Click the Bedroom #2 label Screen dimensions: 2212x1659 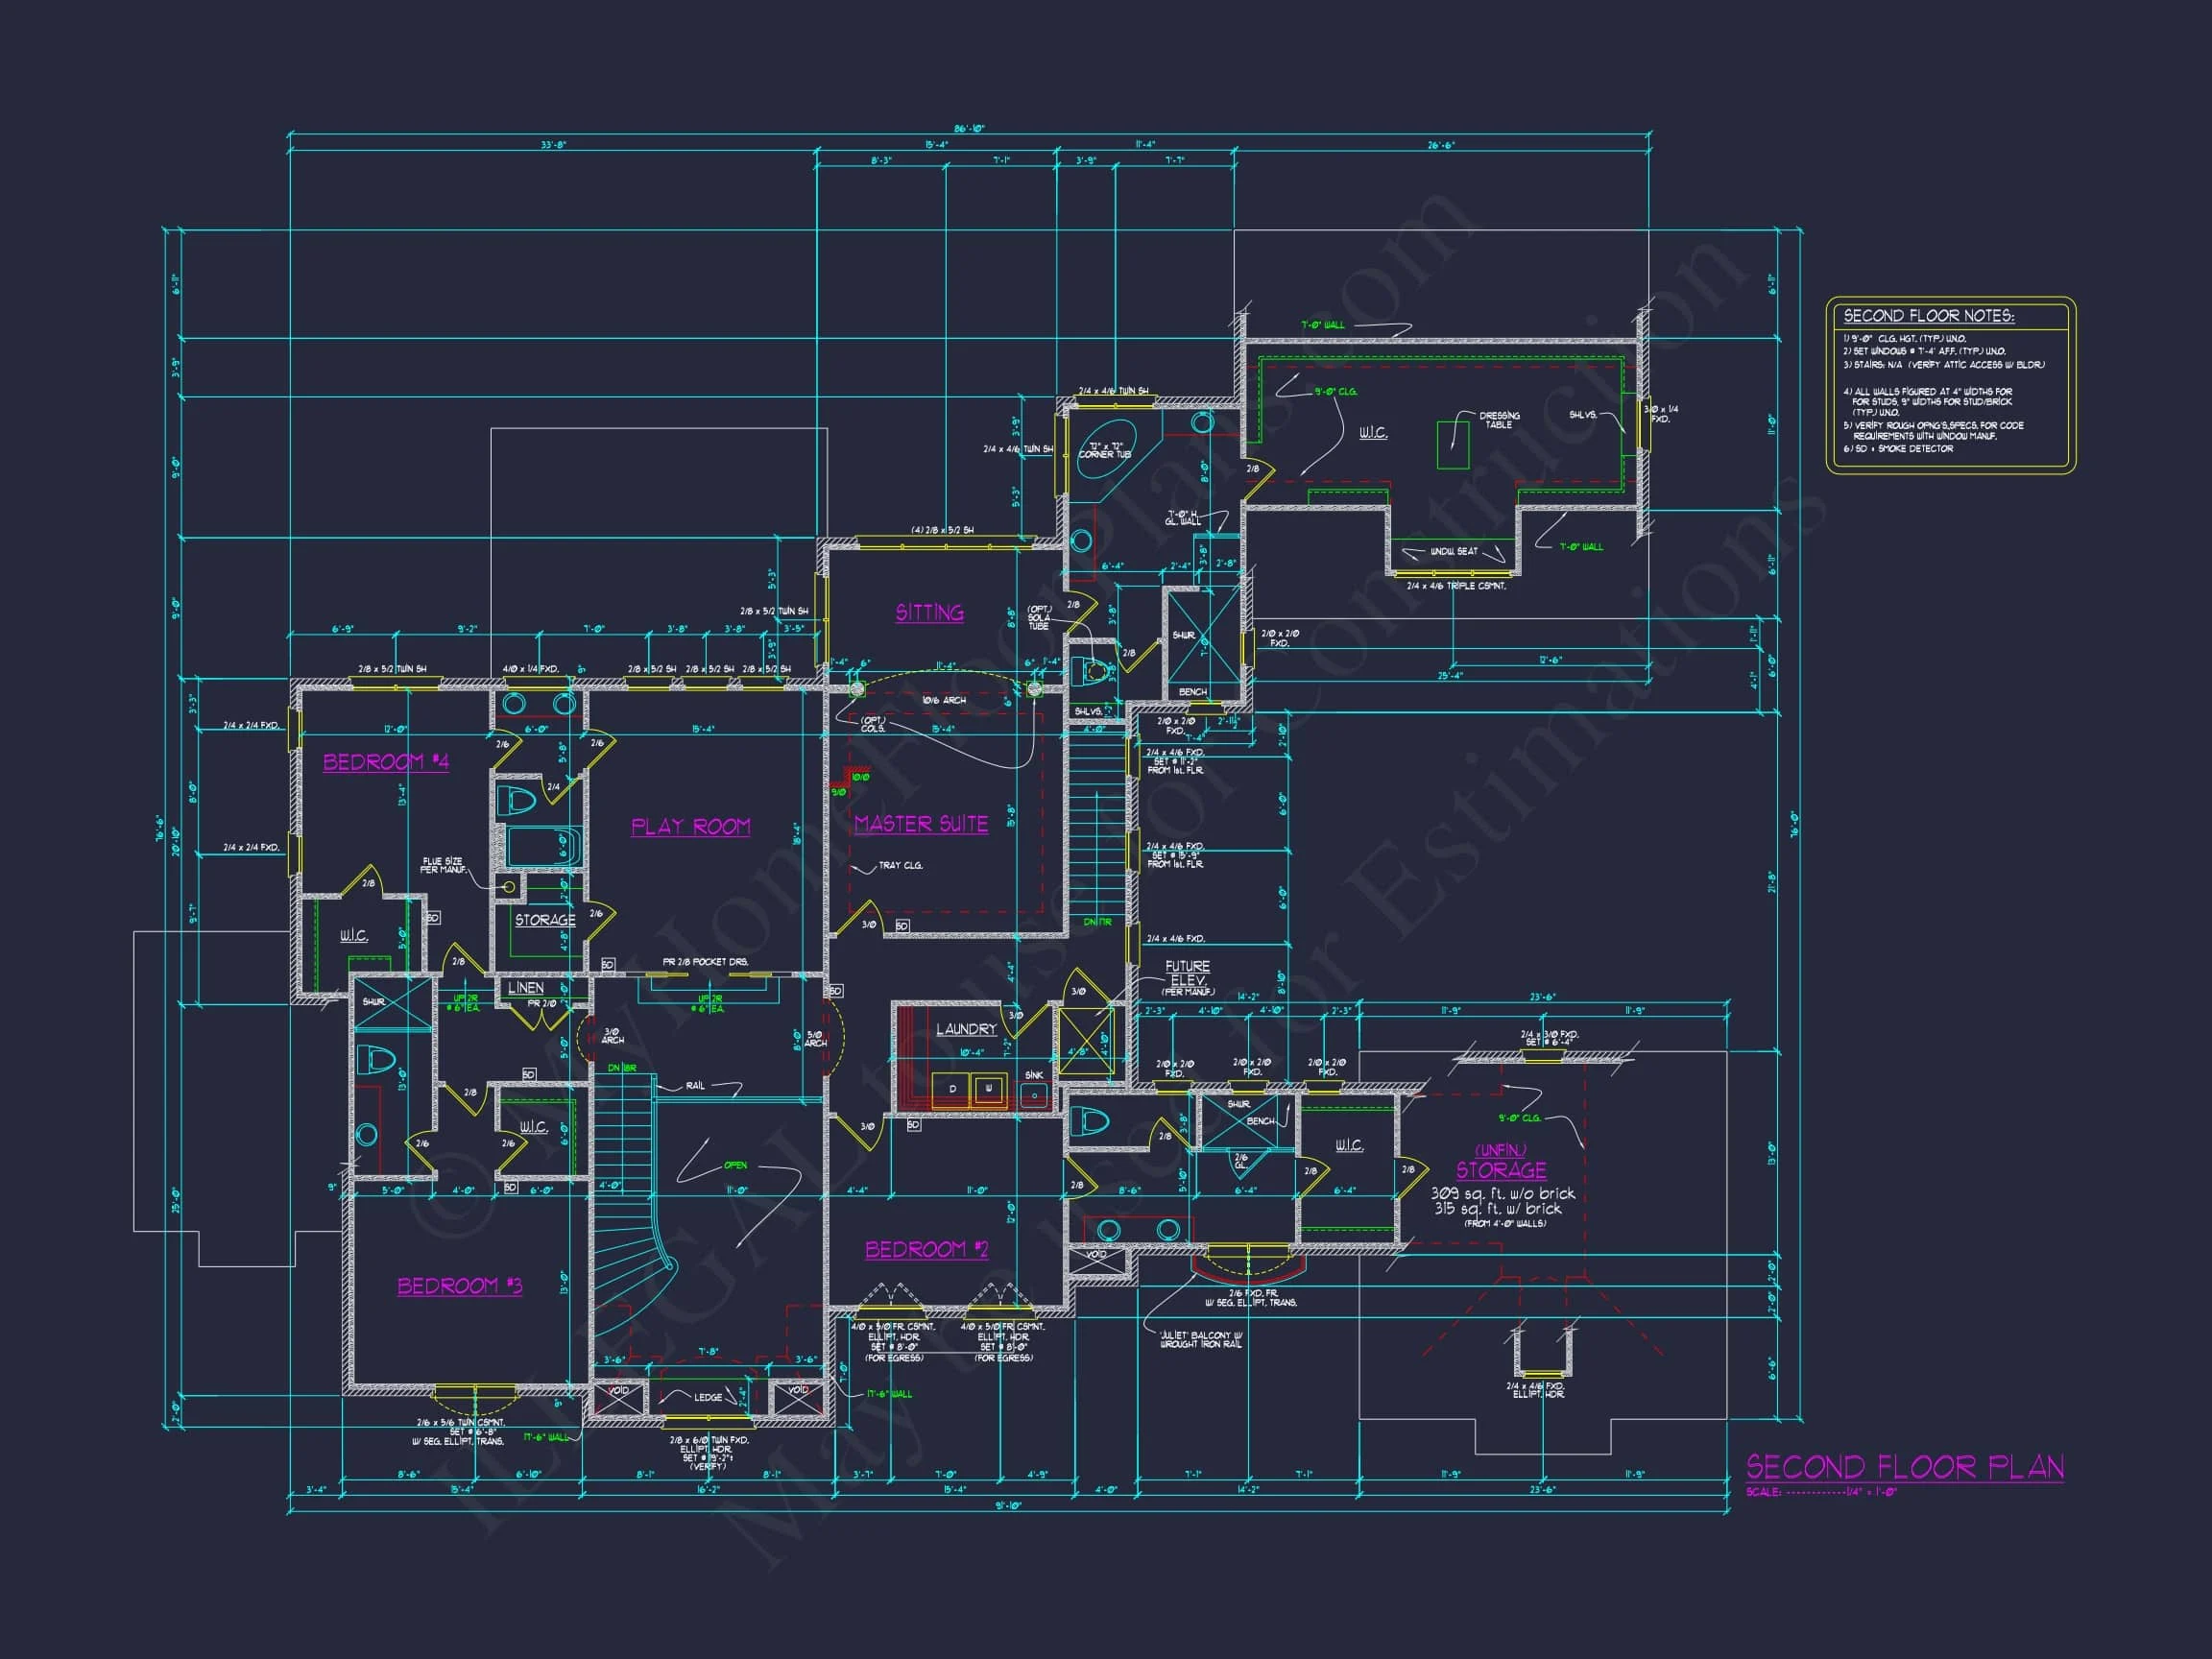tap(926, 1249)
